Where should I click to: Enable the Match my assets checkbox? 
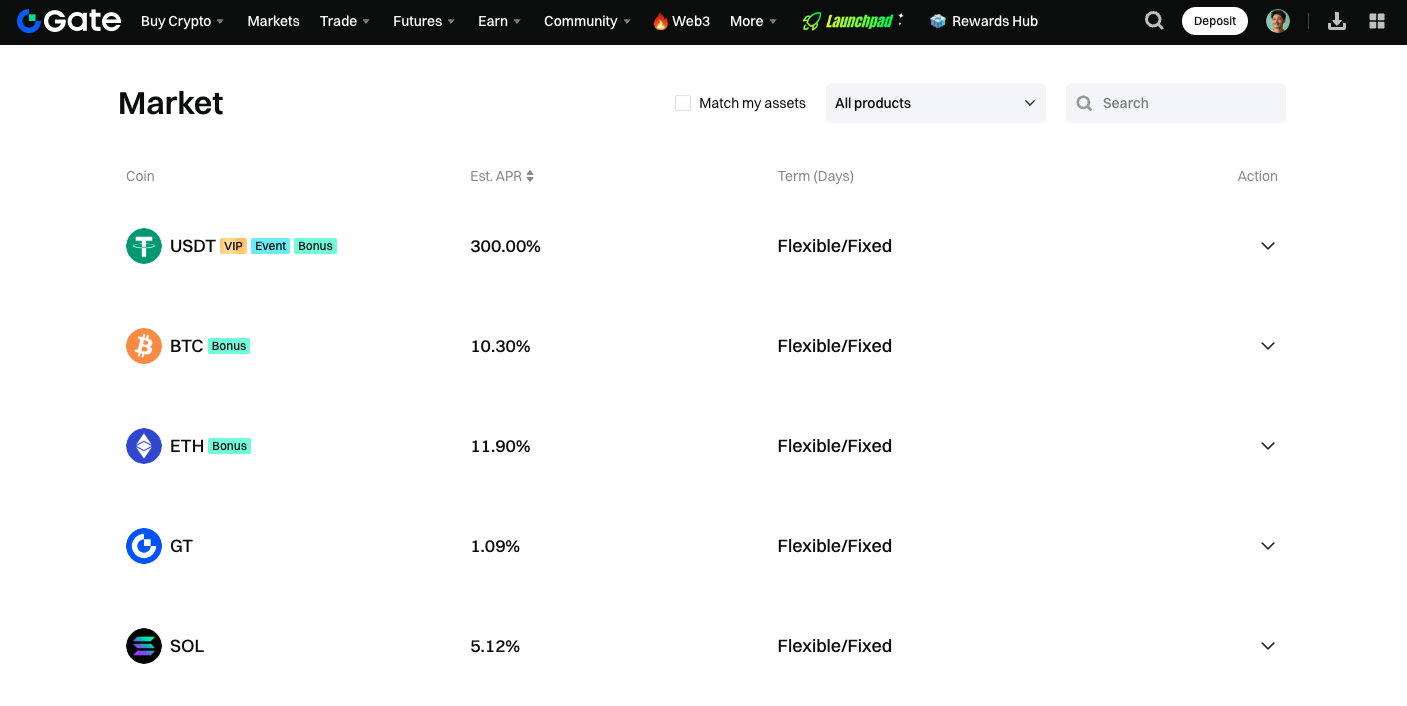click(683, 103)
